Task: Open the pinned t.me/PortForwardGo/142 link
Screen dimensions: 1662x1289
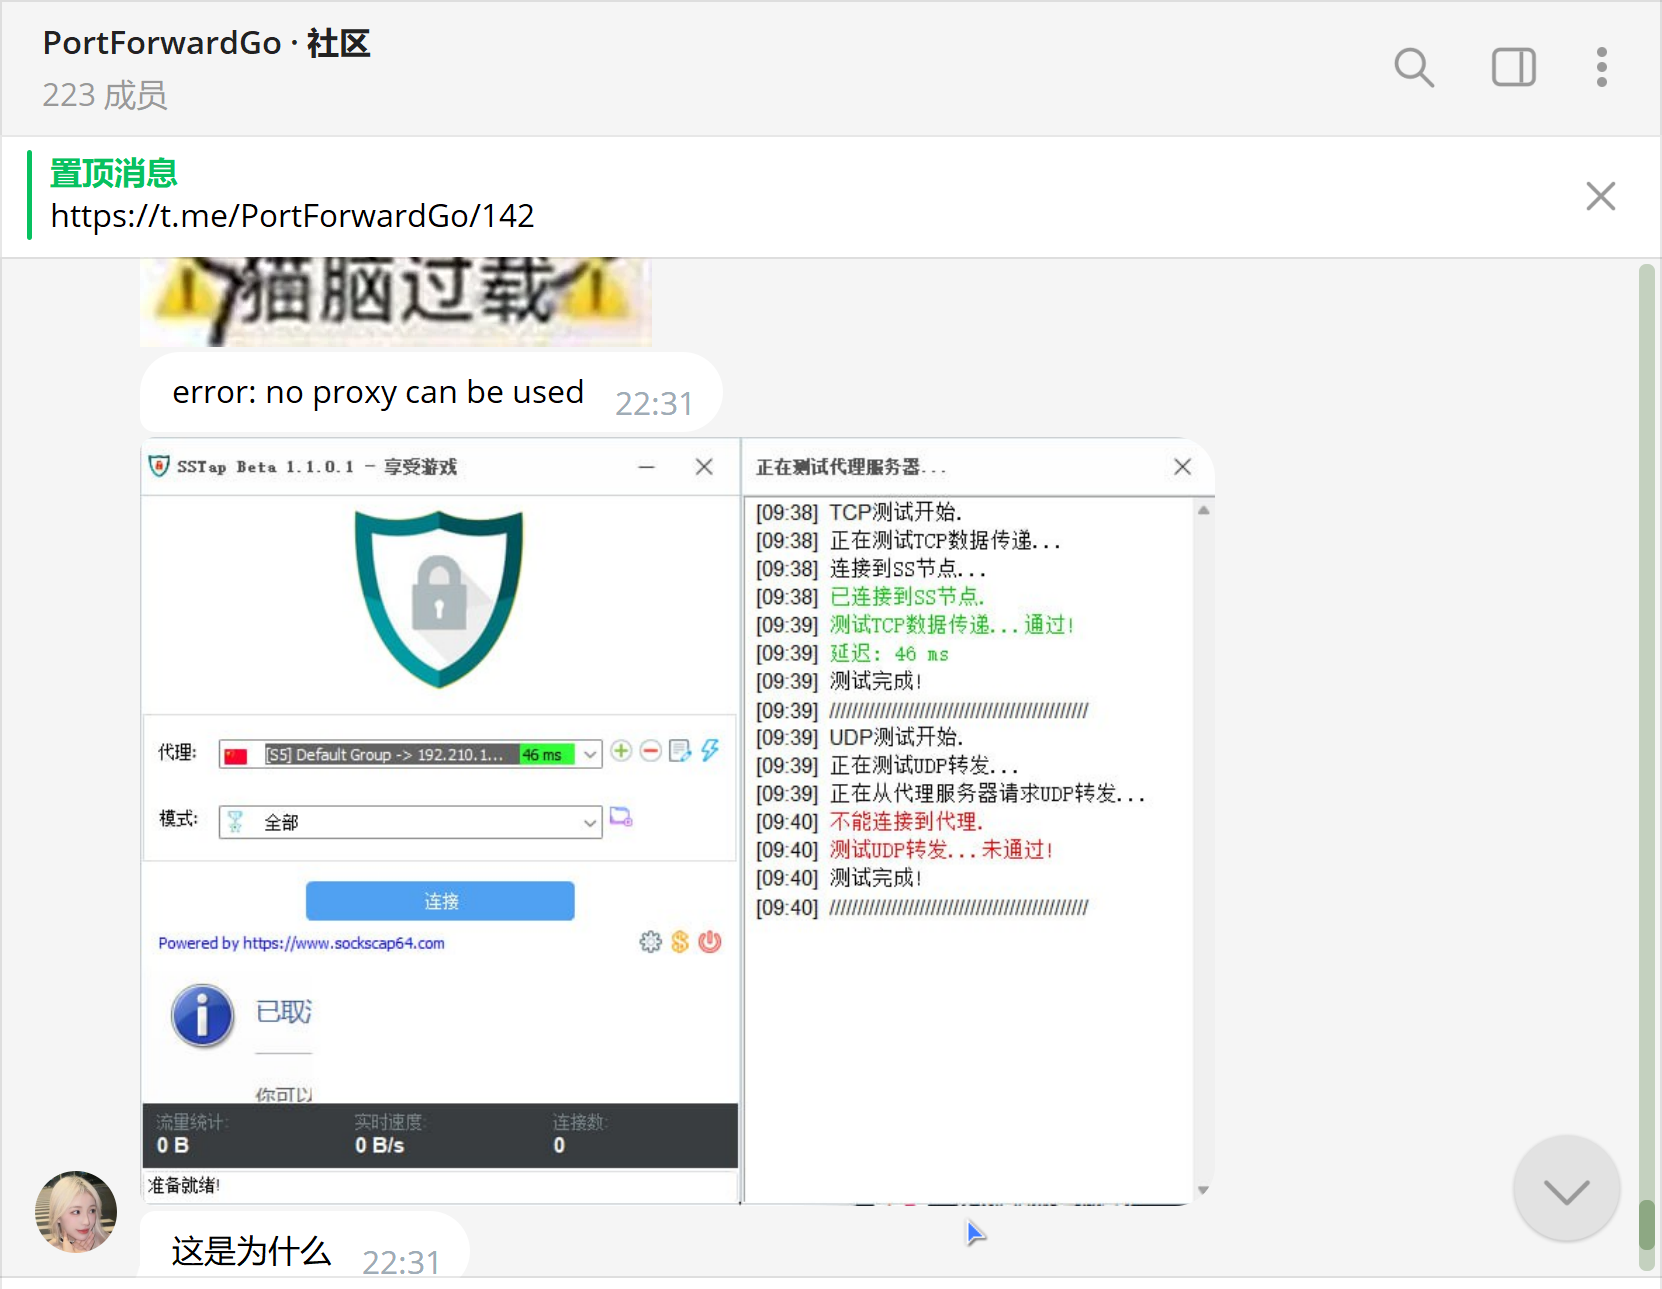Action: tap(292, 216)
